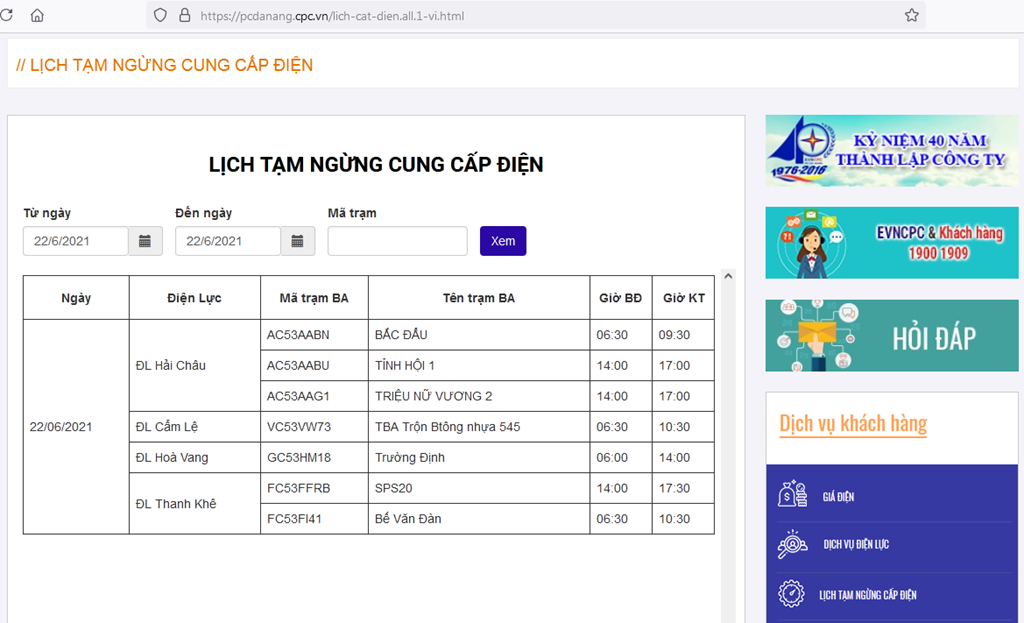Select station code GC53HM18

tap(314, 457)
